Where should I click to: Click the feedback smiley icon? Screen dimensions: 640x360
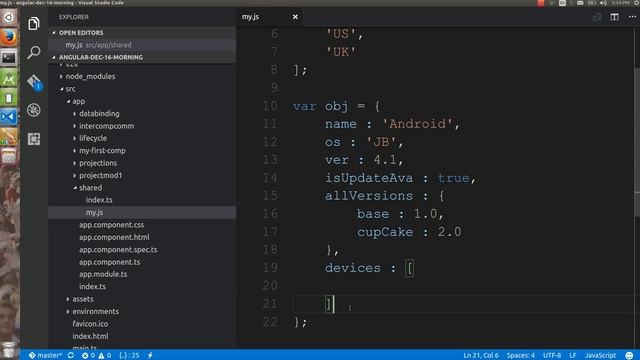click(x=629, y=355)
